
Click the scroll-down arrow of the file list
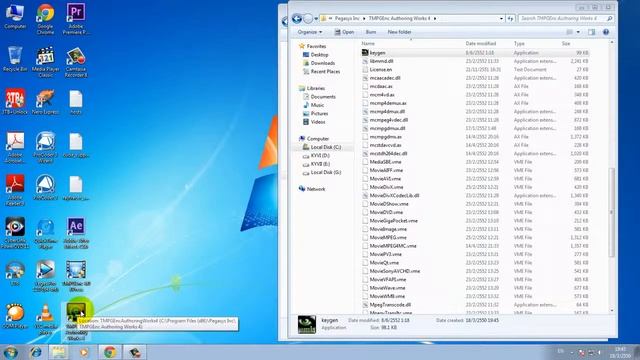point(611,311)
